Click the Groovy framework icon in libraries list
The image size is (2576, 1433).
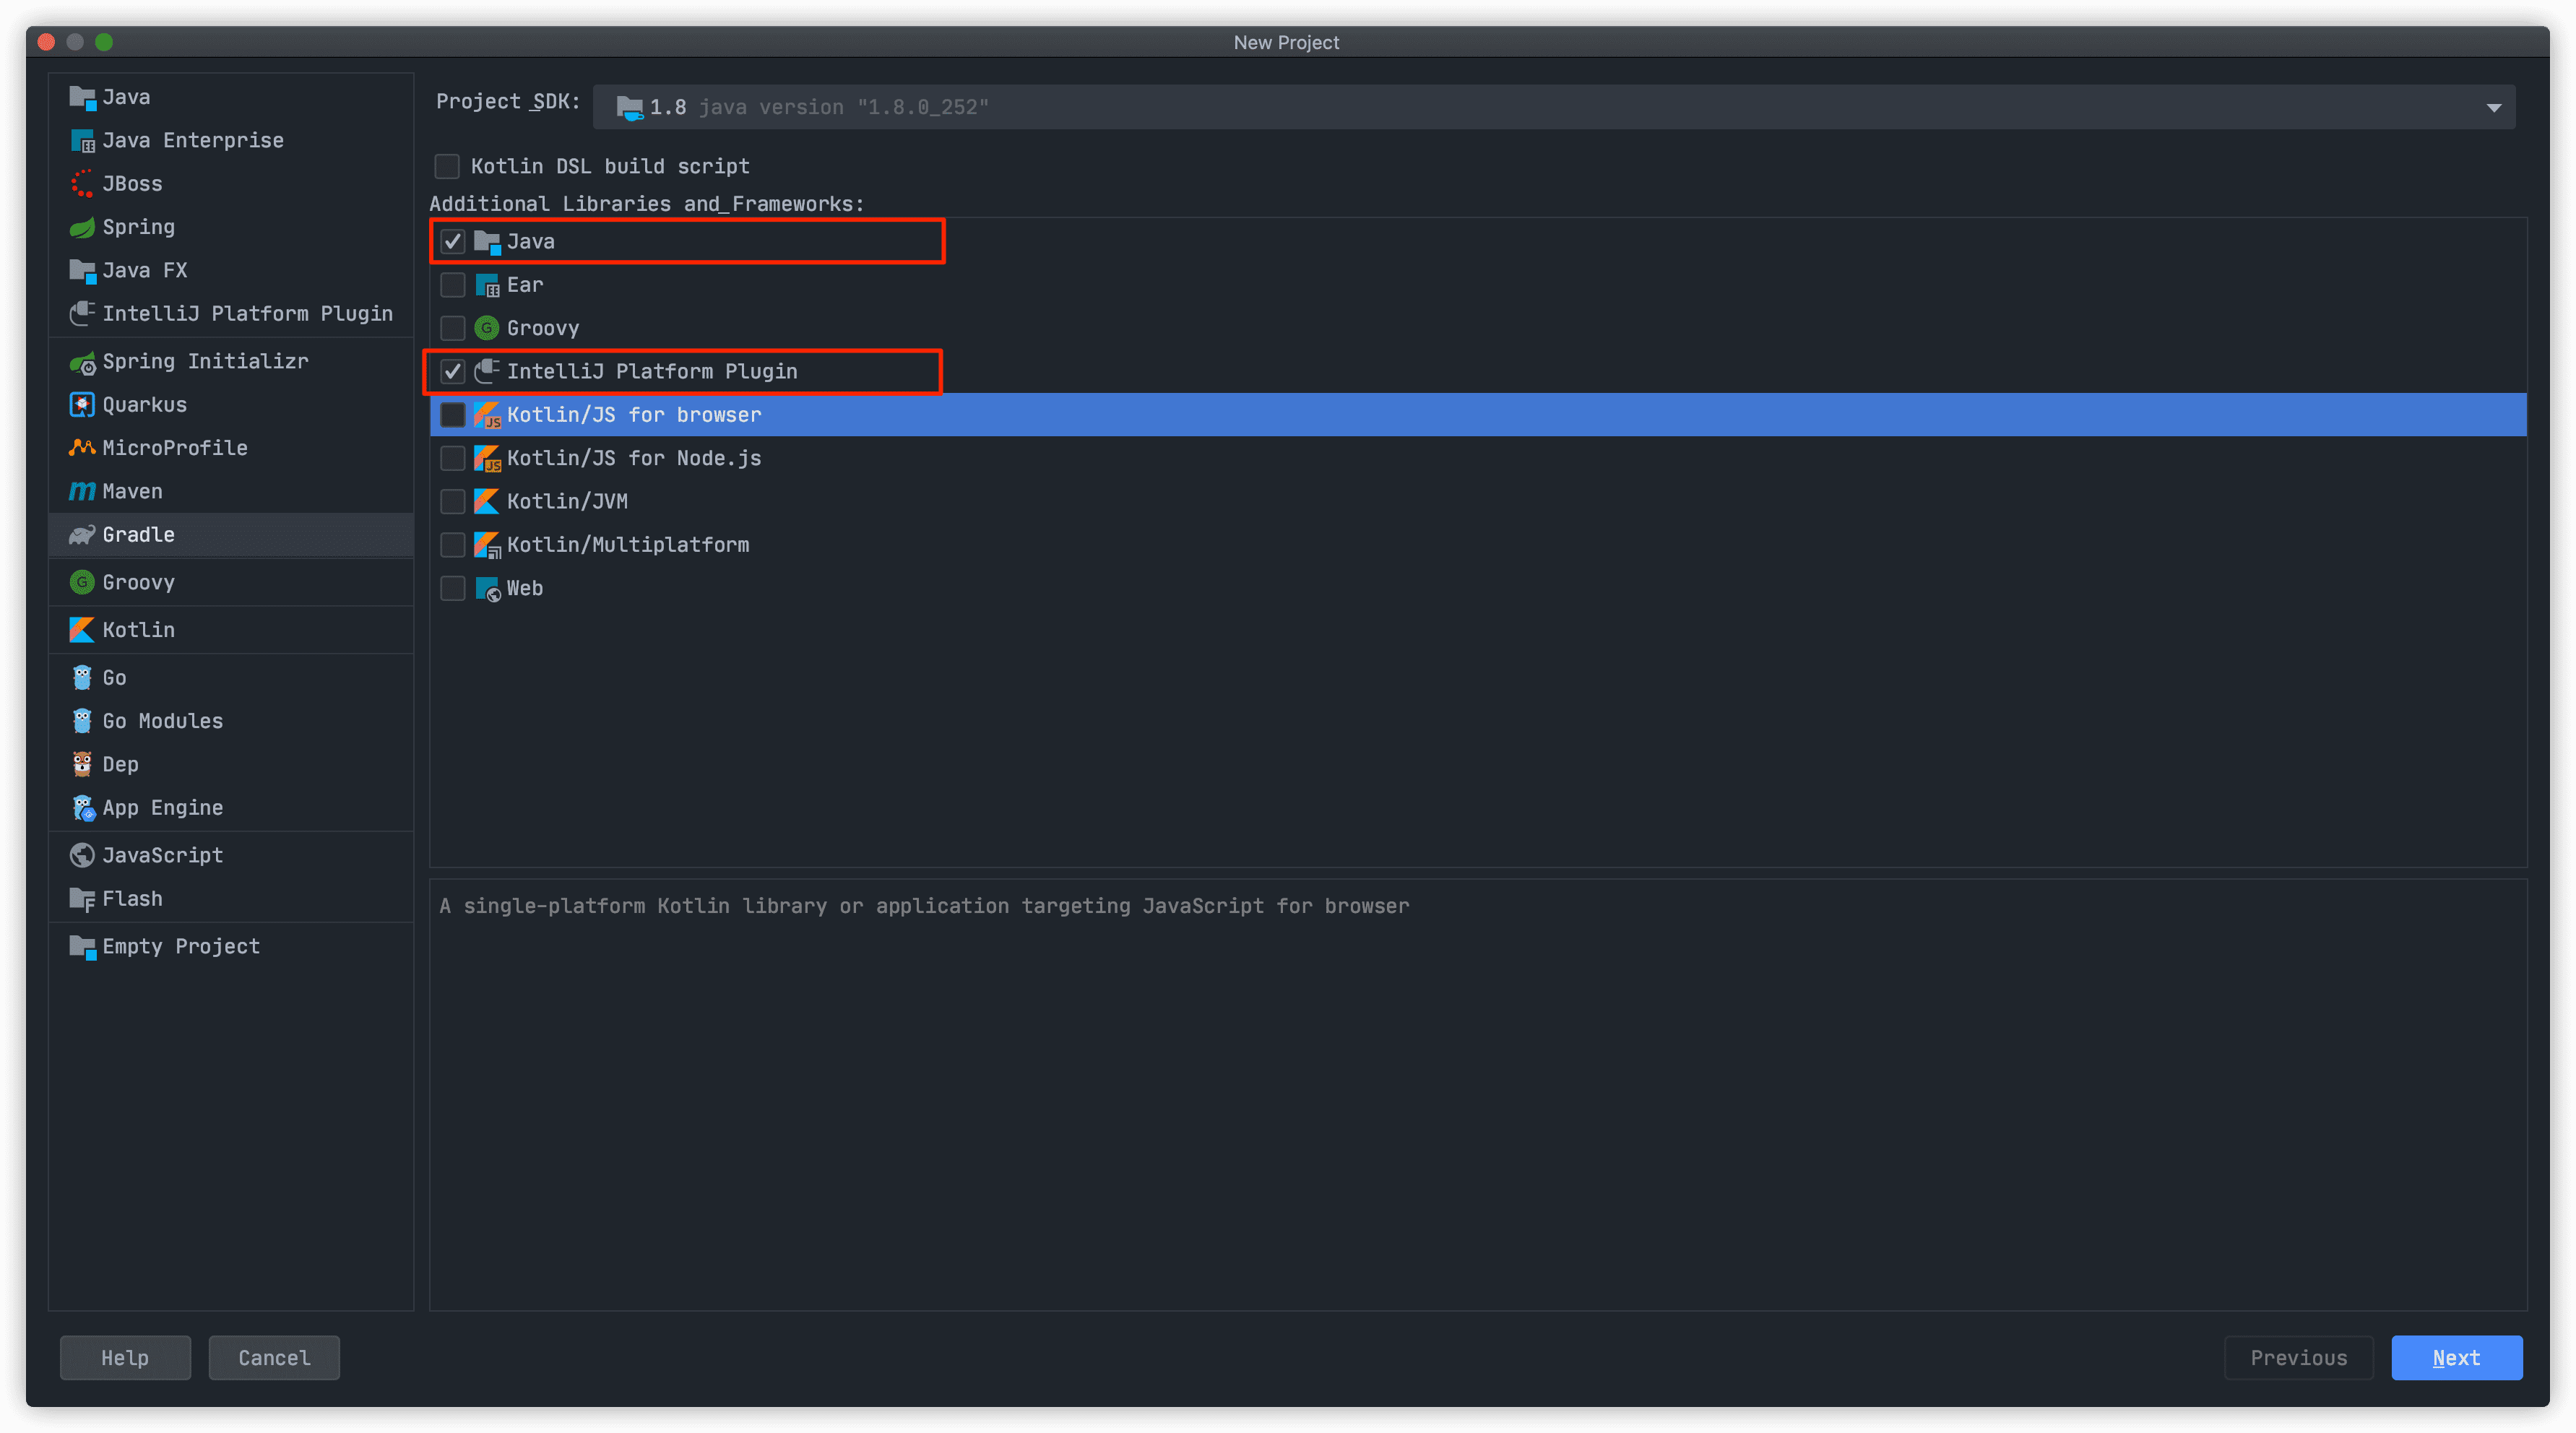coord(487,328)
